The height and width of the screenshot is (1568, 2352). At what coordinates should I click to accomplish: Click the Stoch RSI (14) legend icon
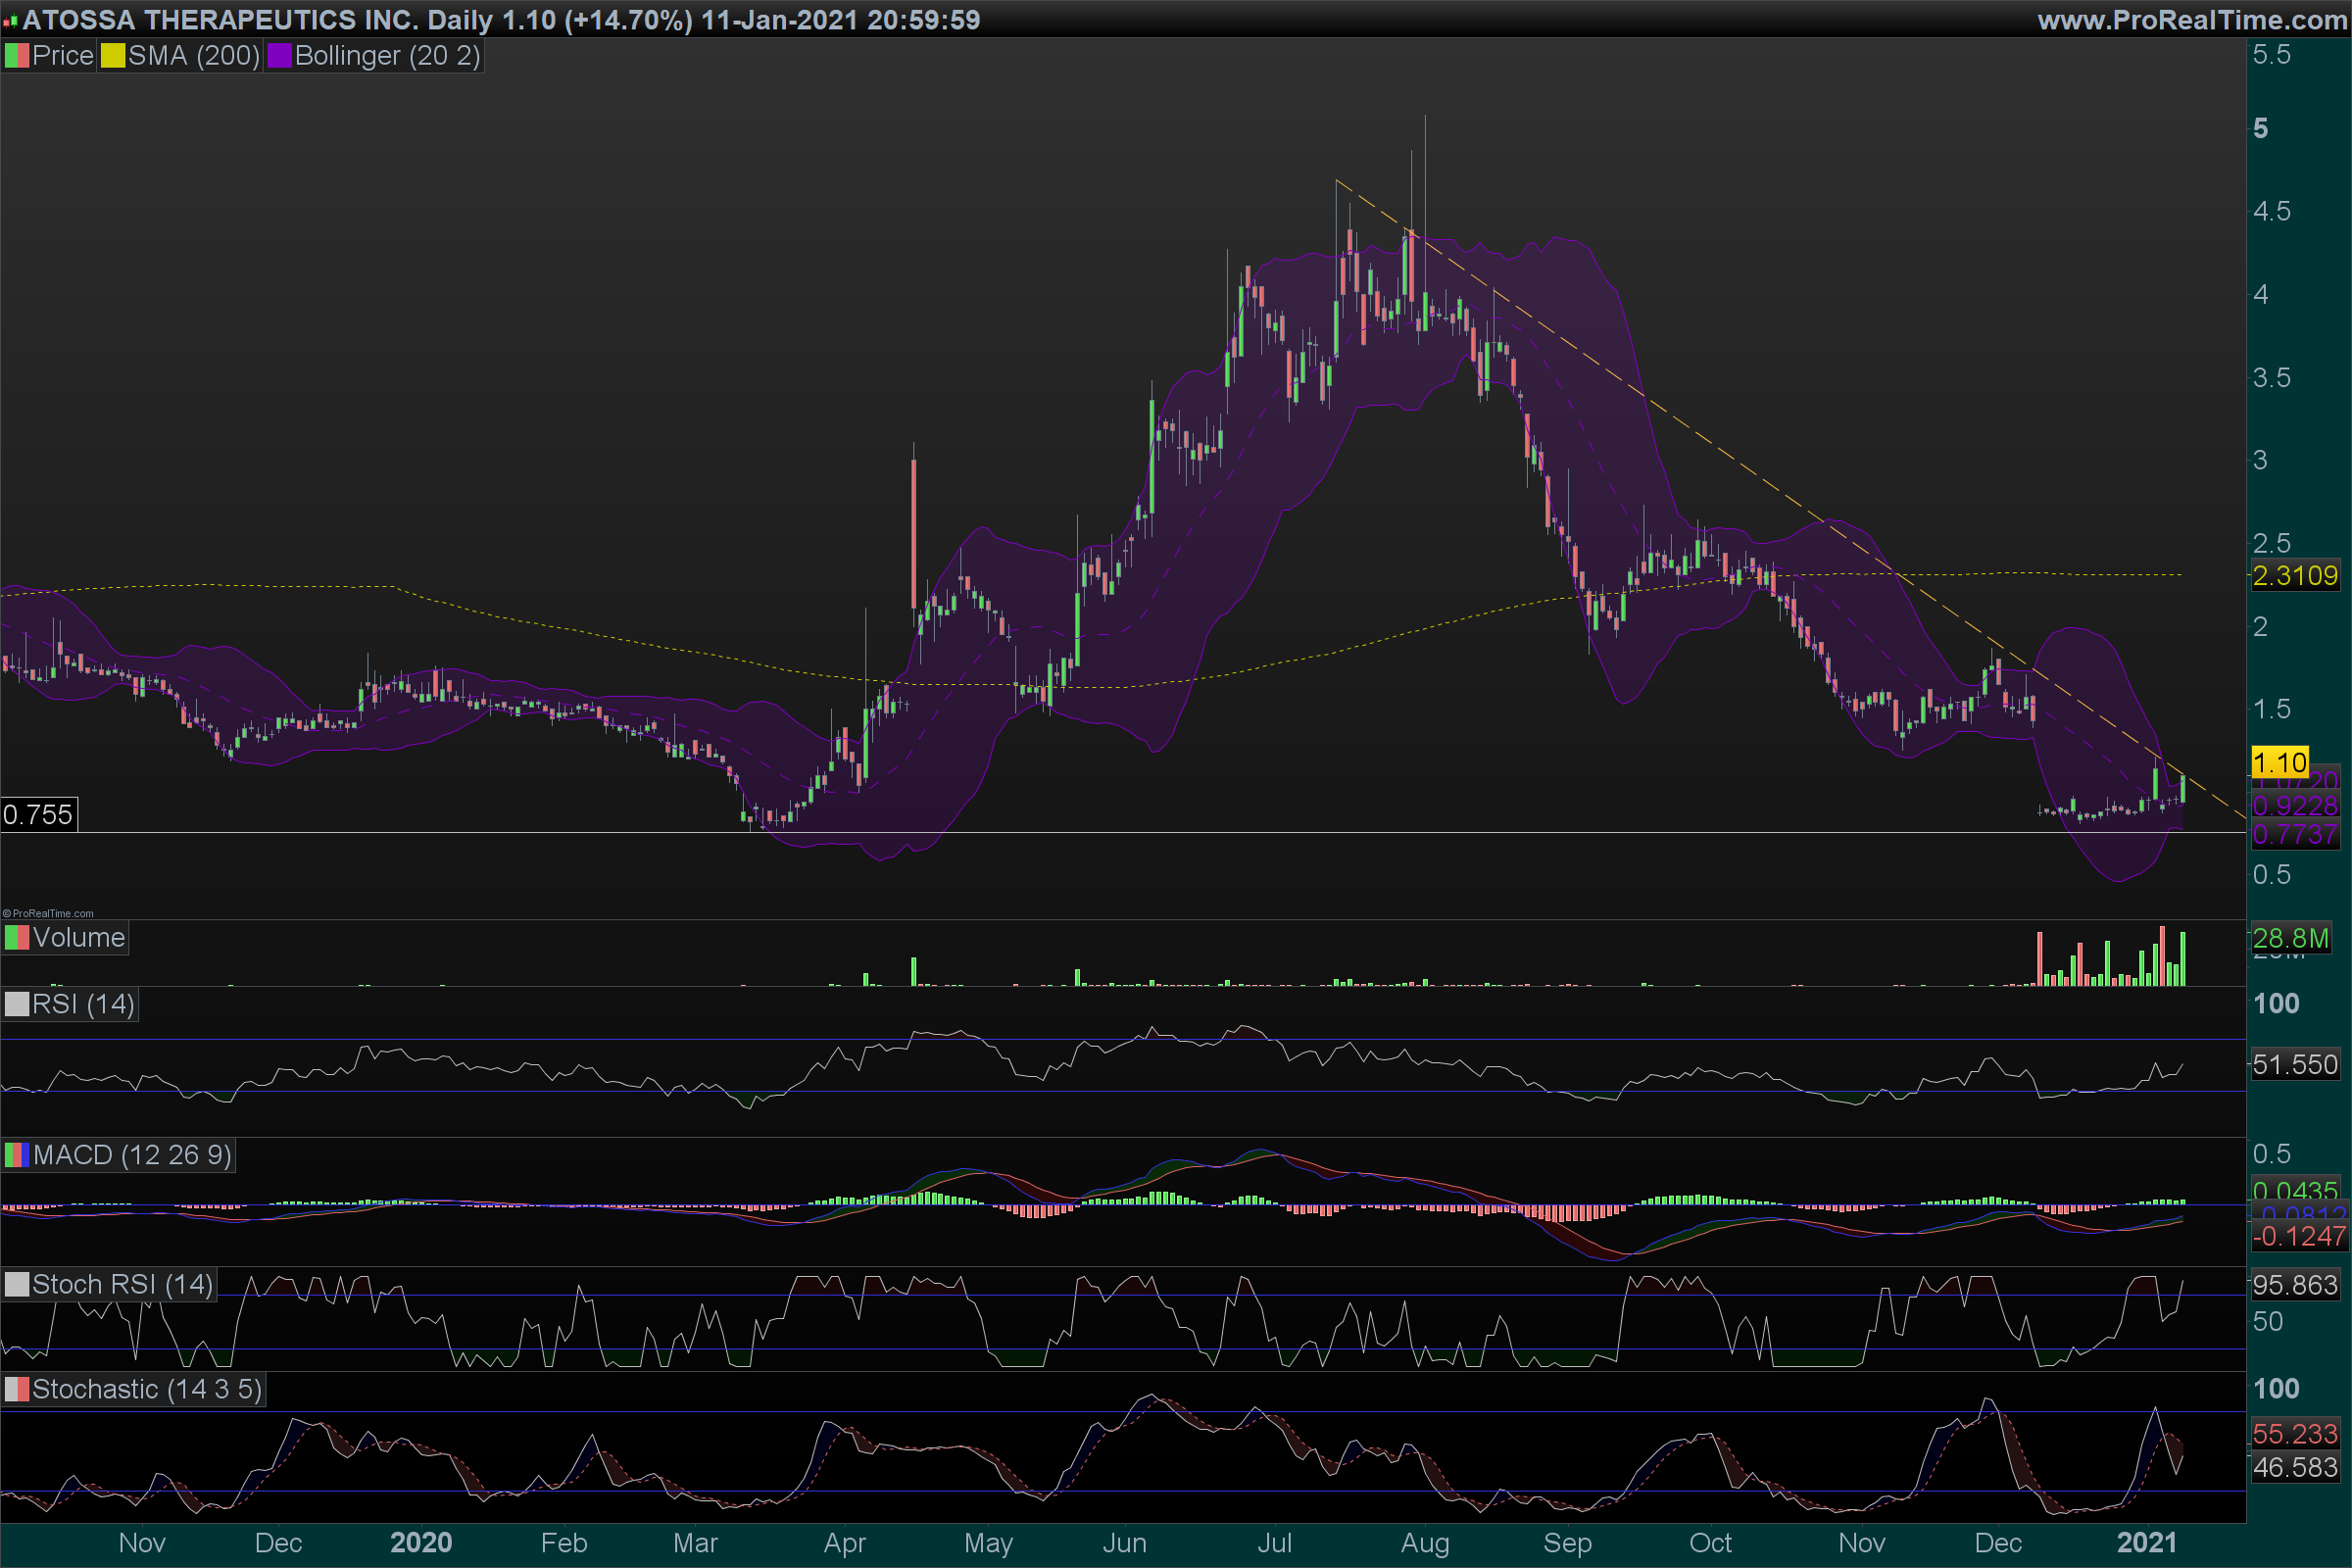click(17, 1285)
